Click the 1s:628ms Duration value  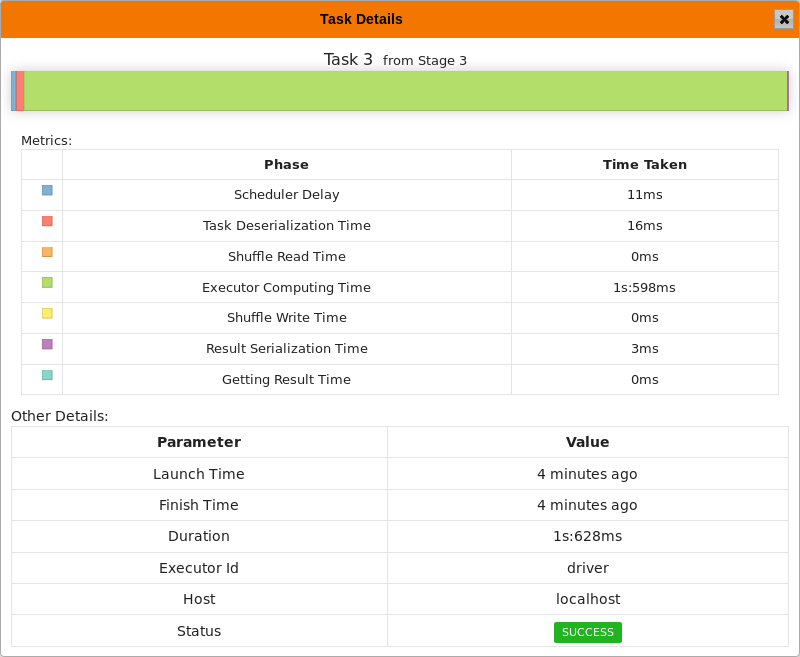coord(588,536)
